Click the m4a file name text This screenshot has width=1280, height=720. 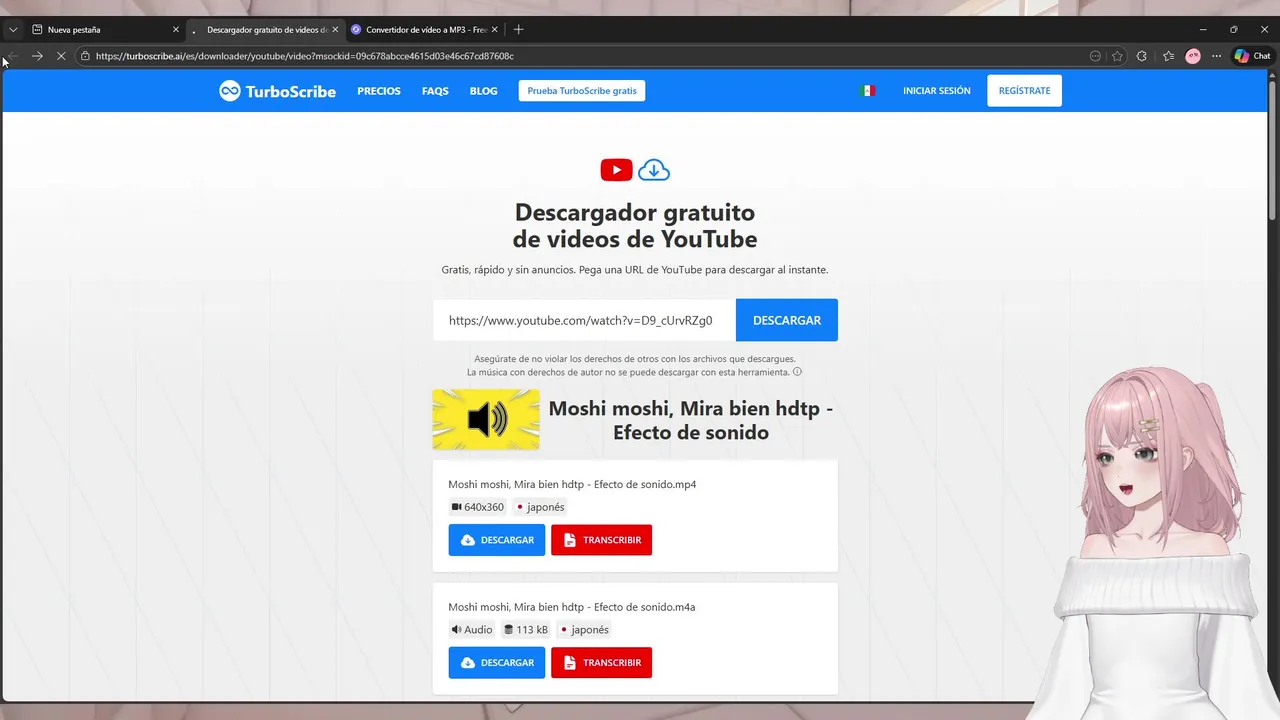pyautogui.click(x=572, y=607)
